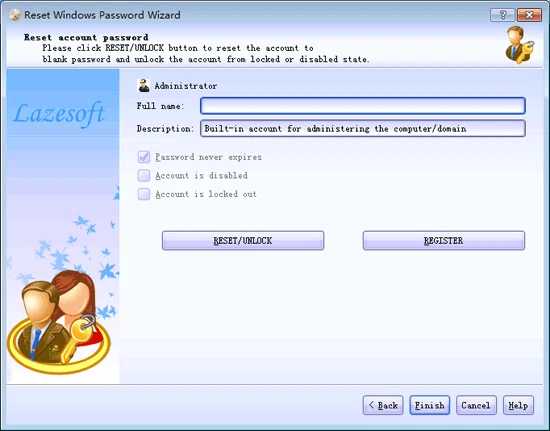This screenshot has width=550, height=431.
Task: Cancel the wizard
Action: [476, 405]
